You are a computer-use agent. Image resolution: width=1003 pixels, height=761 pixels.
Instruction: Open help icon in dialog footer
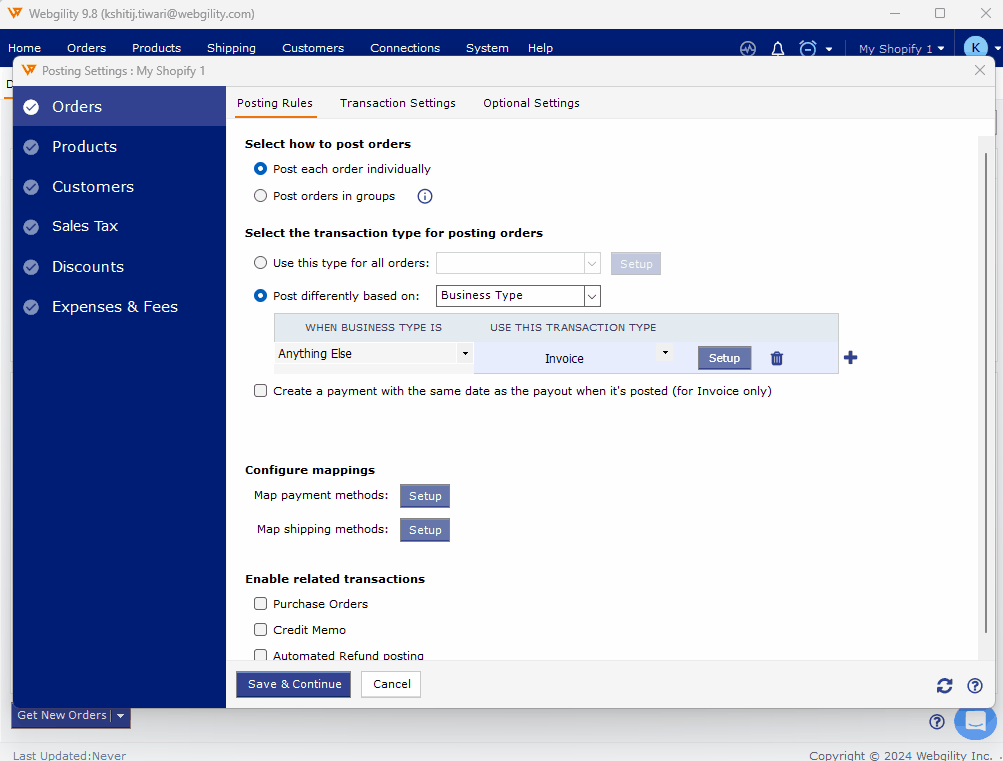pyautogui.click(x=975, y=685)
